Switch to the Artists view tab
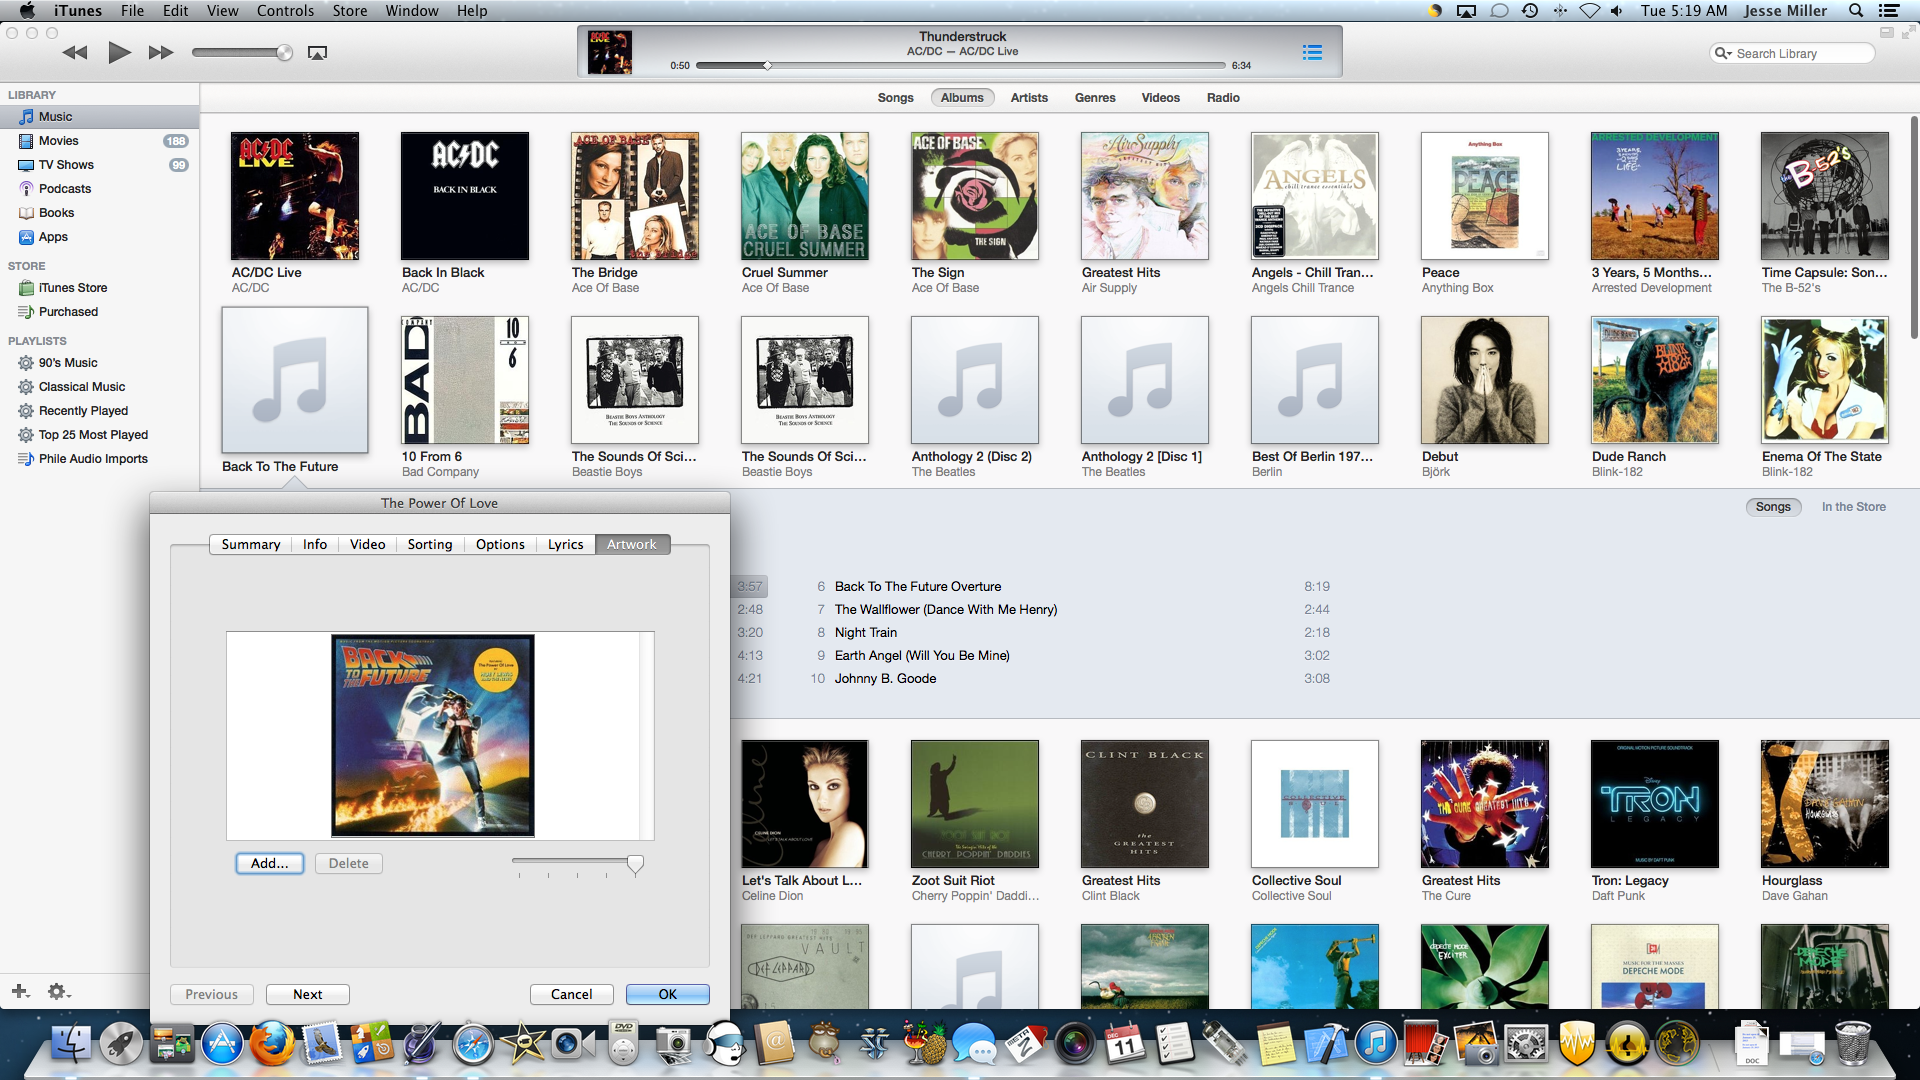 pyautogui.click(x=1029, y=98)
